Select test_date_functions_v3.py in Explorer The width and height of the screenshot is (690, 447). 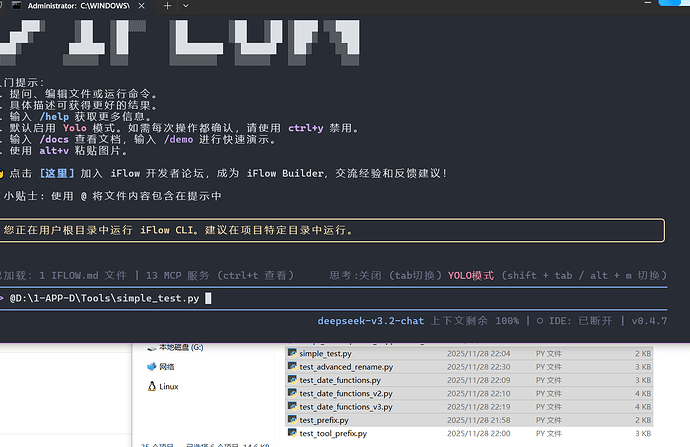point(469,407)
